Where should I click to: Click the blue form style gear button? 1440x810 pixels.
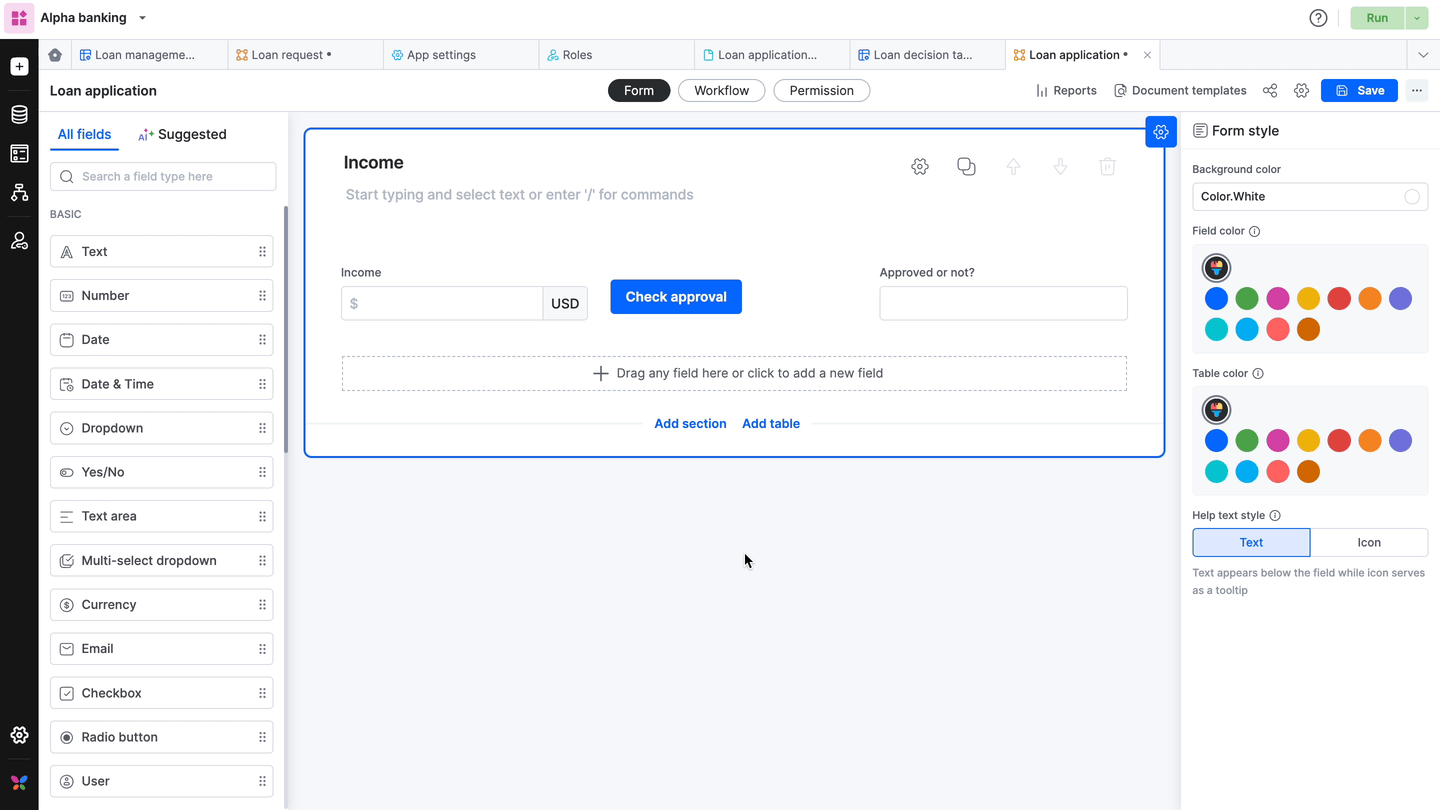(x=1161, y=131)
